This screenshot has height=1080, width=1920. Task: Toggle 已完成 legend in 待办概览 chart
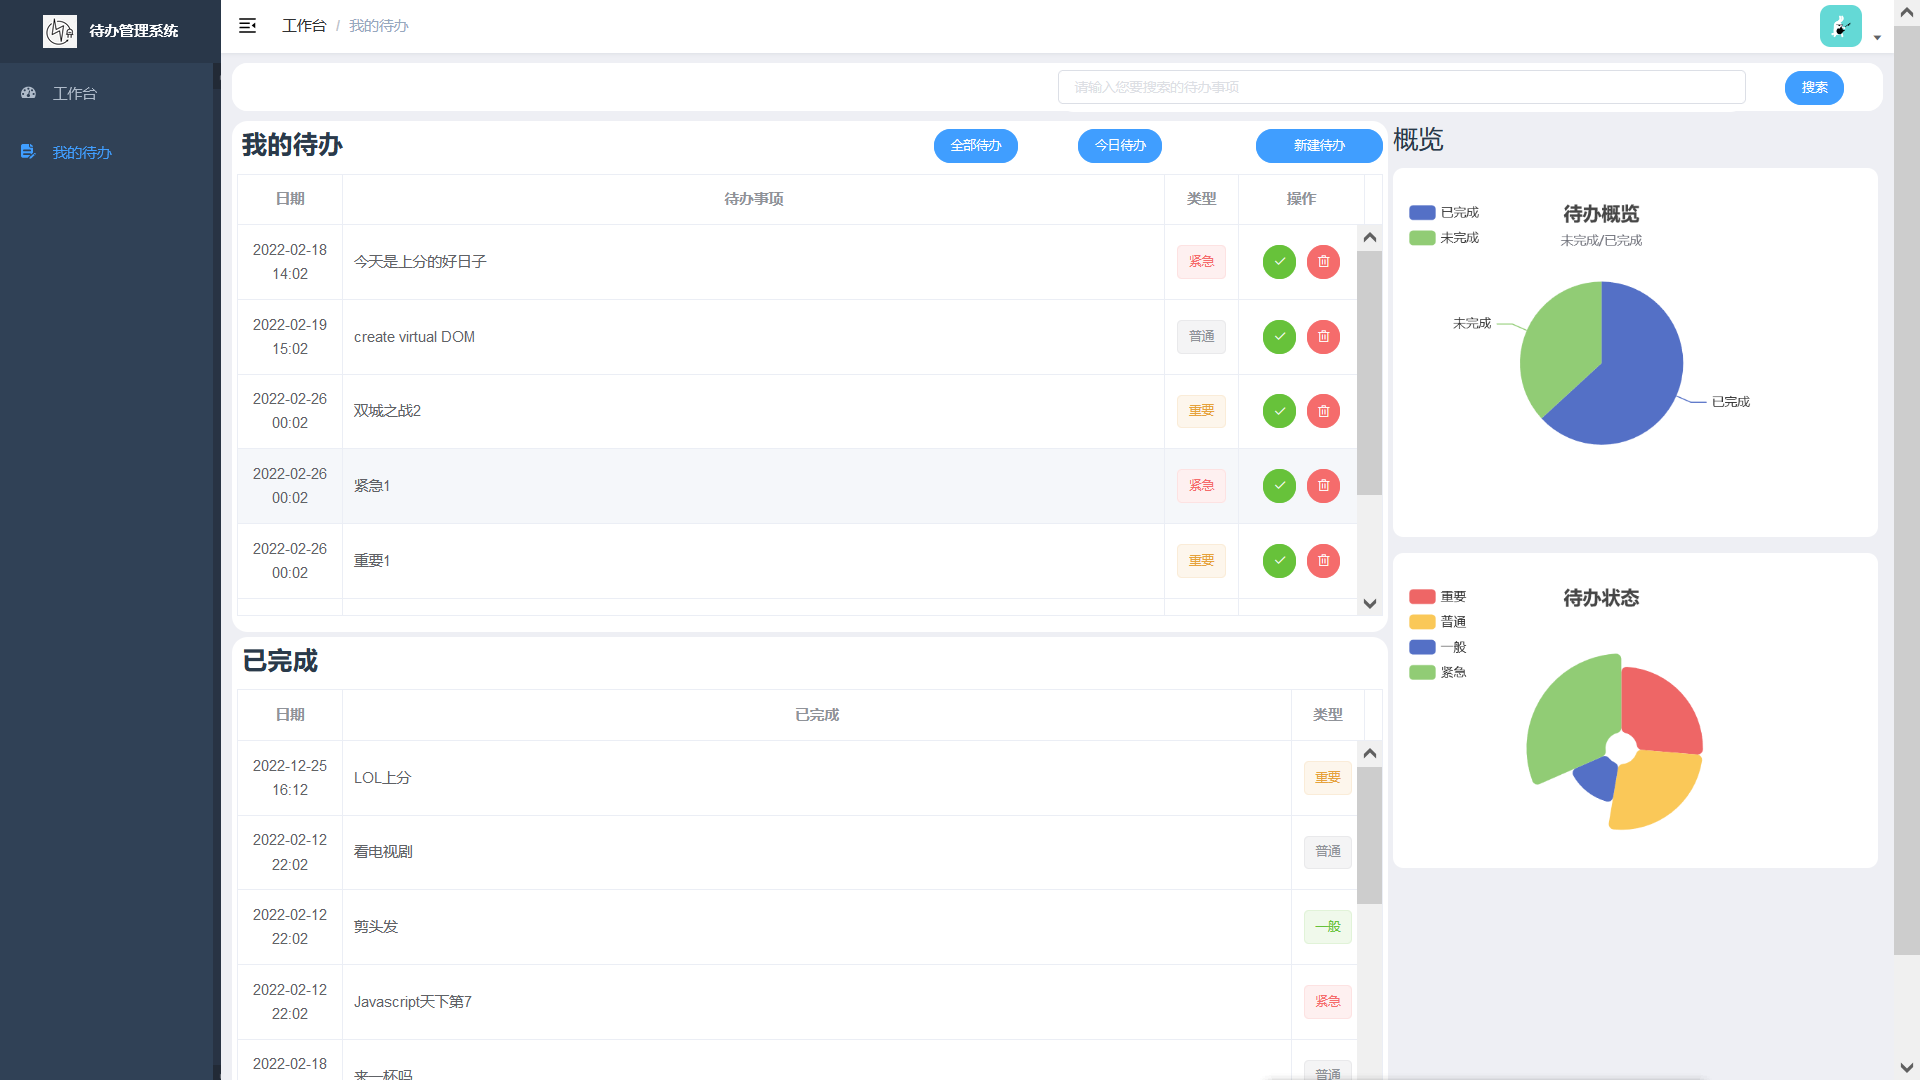pyautogui.click(x=1444, y=212)
